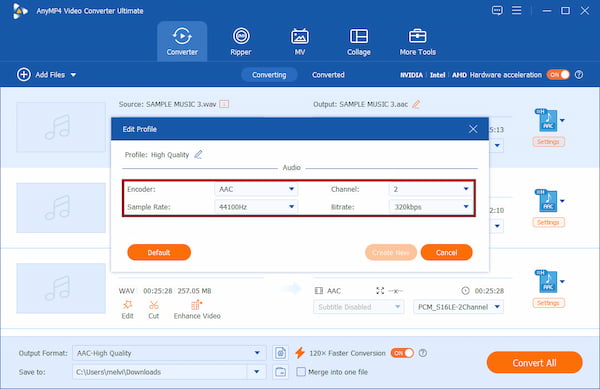Click the 120x Faster Conversion lightning icon

(x=300, y=353)
